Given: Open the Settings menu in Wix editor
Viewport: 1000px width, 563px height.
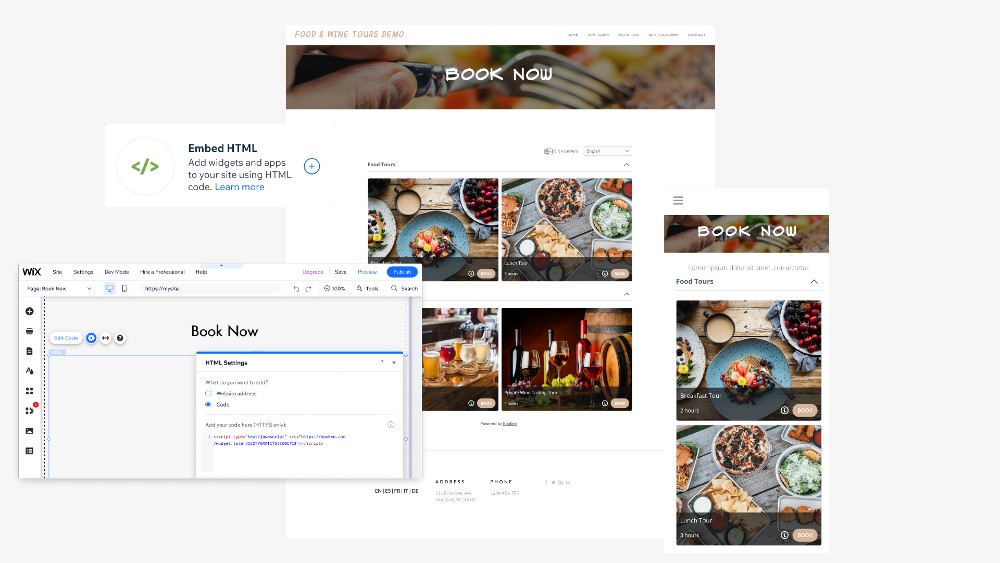Looking at the screenshot, I should [83, 272].
